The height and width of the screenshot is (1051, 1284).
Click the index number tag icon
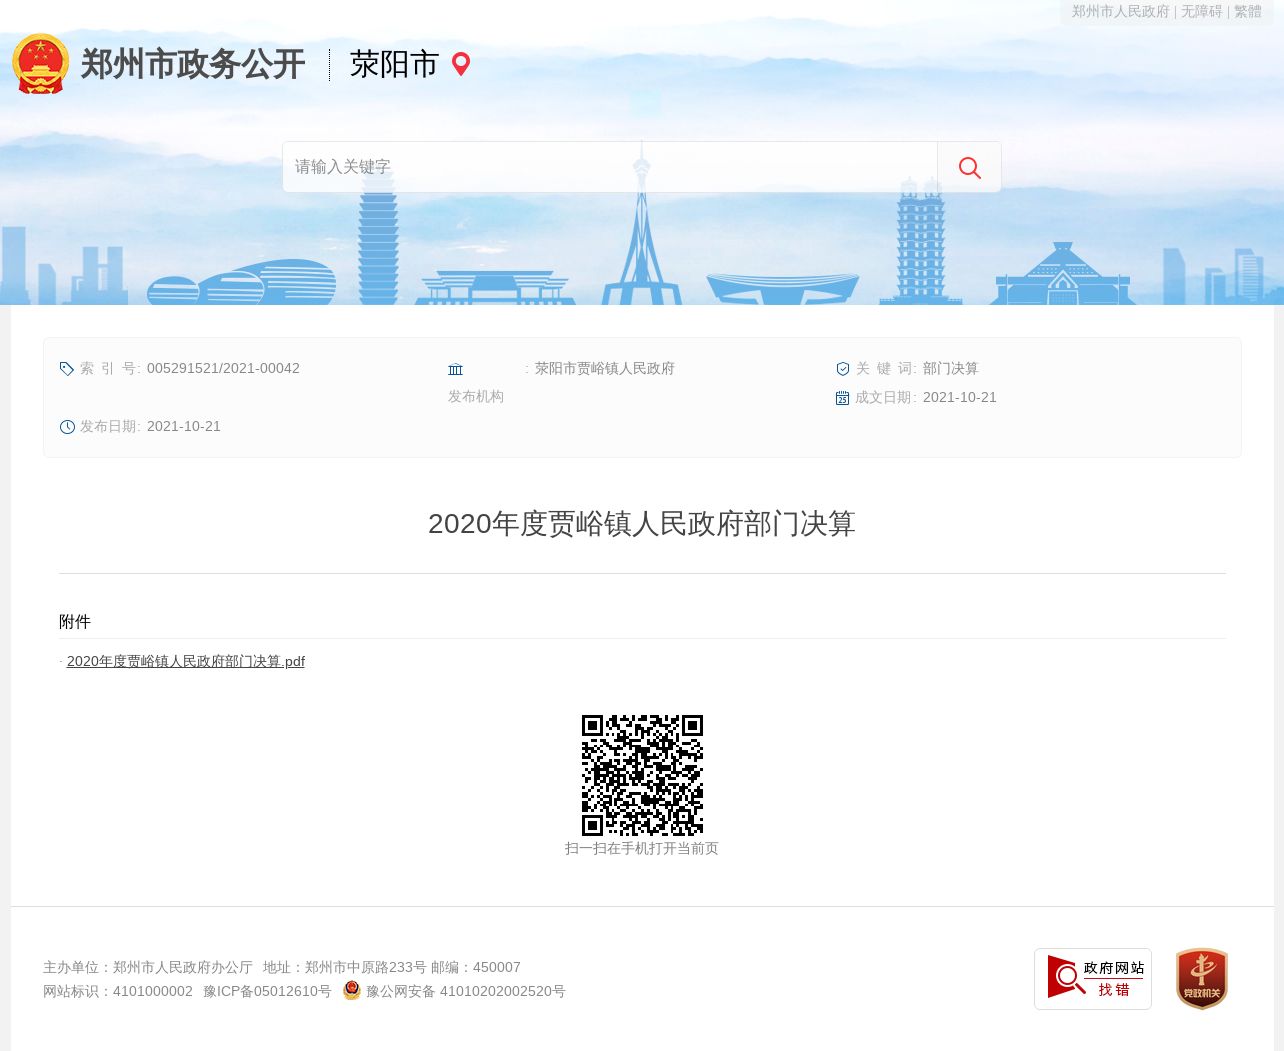67,369
